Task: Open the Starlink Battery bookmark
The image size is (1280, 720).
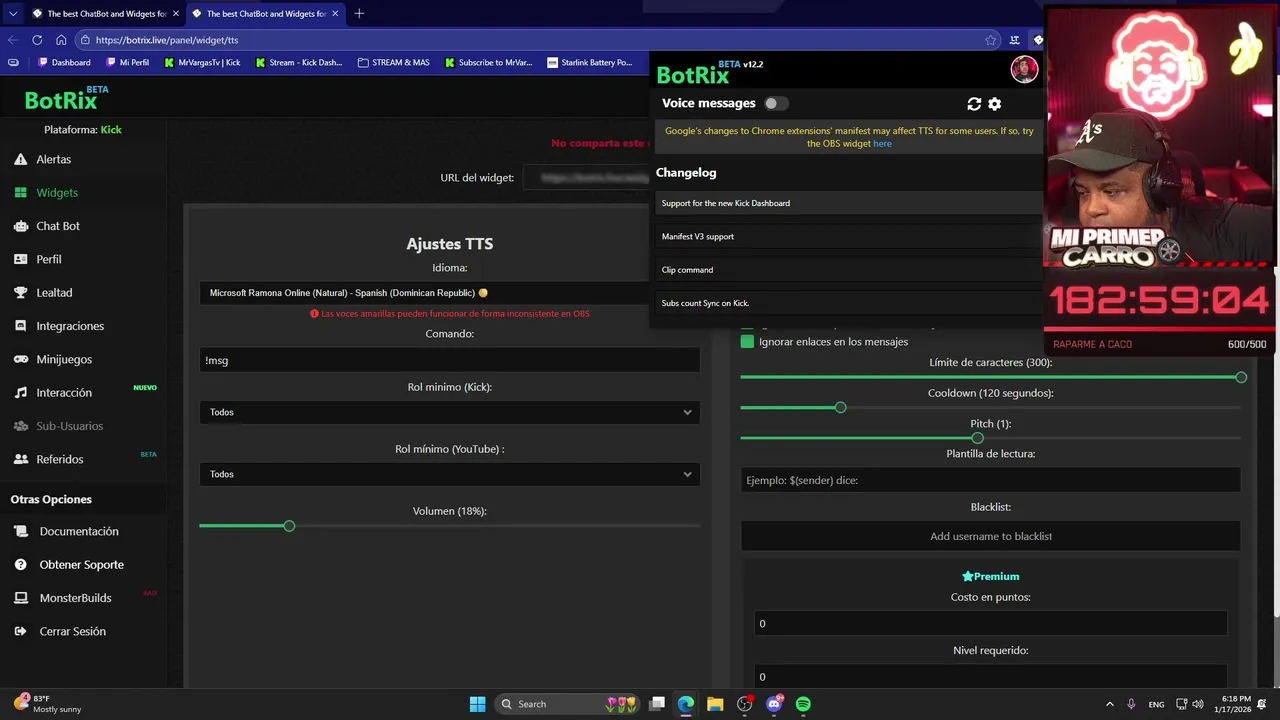Action: [589, 62]
